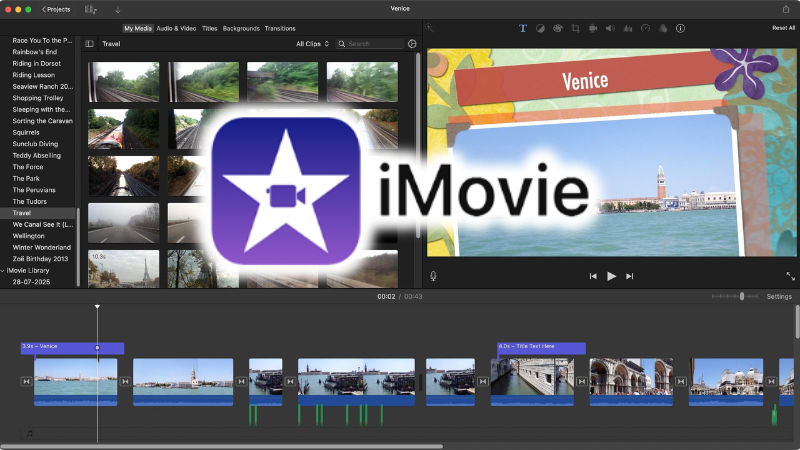The width and height of the screenshot is (800, 450).
Task: Play the Venice project in viewer
Action: [x=611, y=276]
